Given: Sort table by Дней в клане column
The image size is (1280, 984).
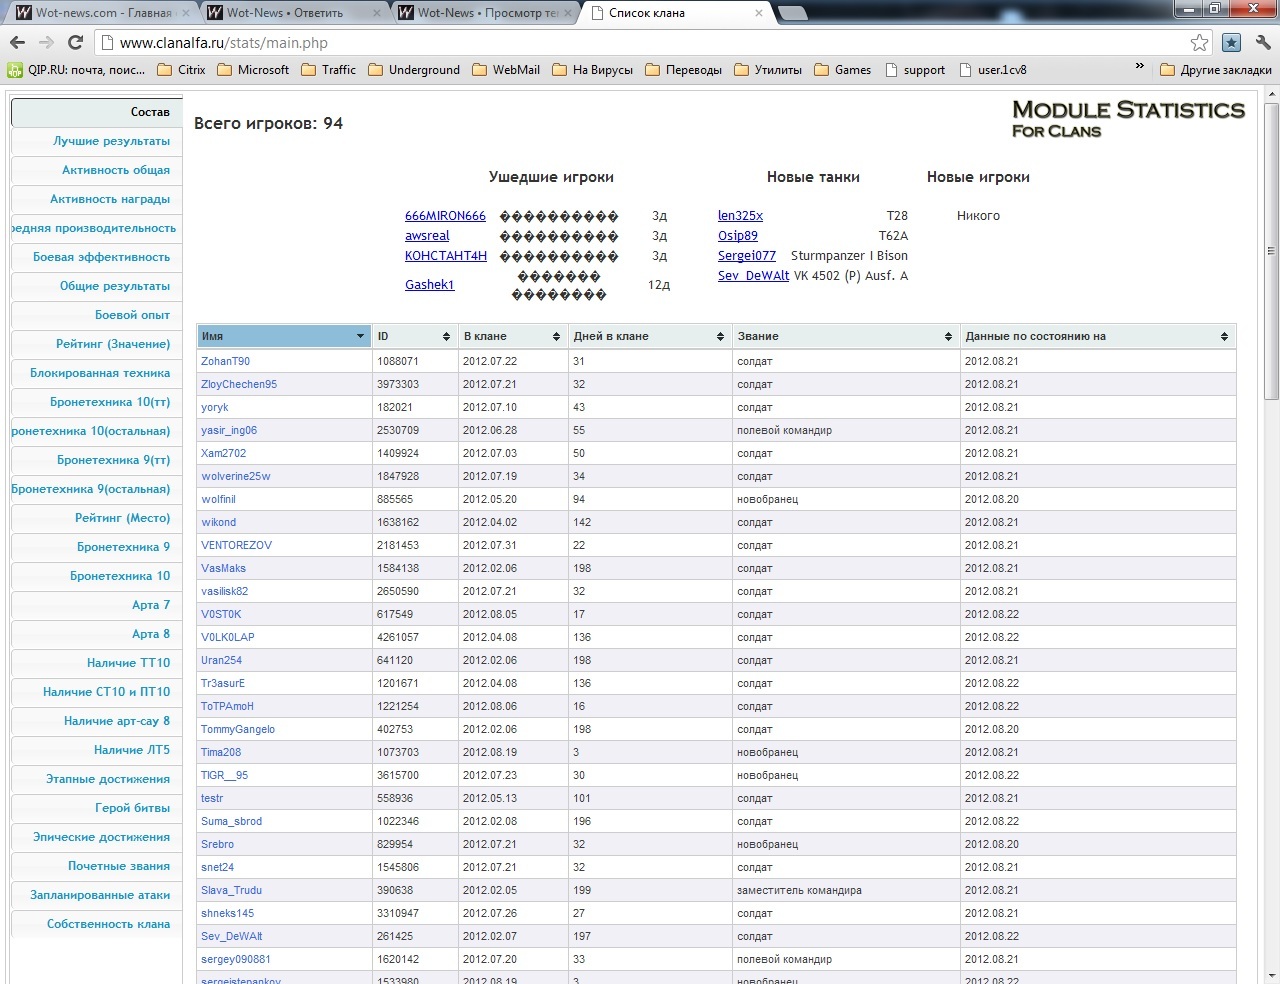Looking at the screenshot, I should [650, 336].
